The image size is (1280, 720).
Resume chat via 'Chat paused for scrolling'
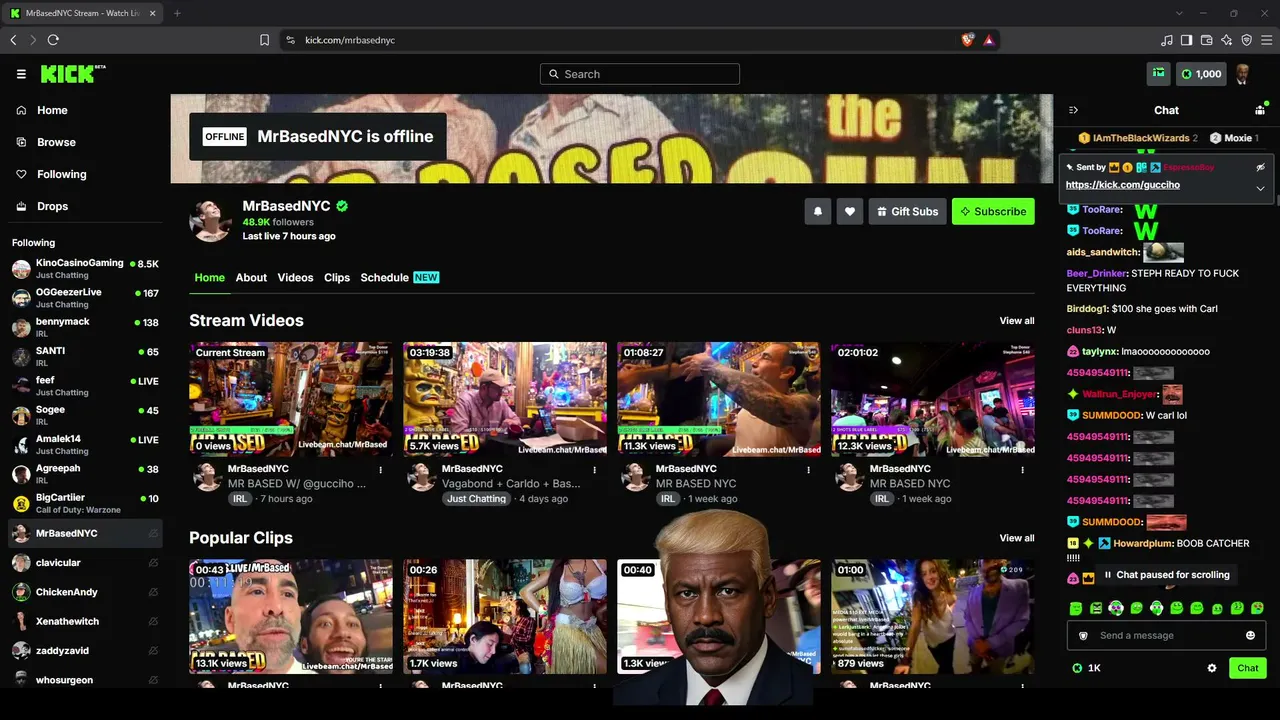tap(1165, 575)
